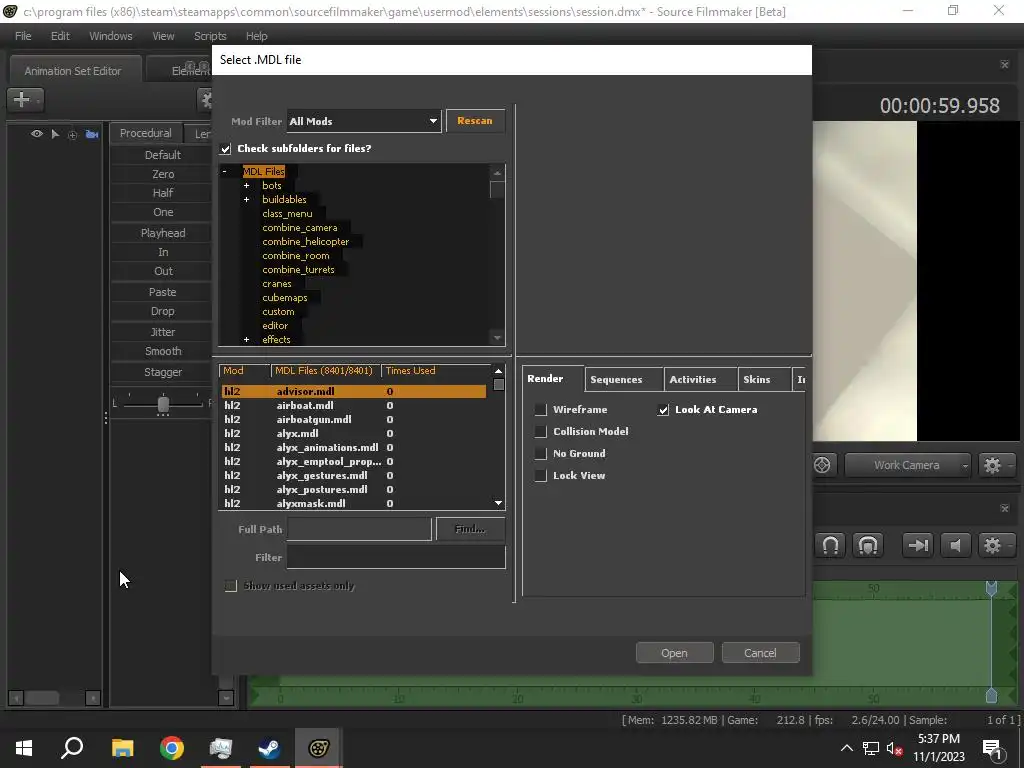Image resolution: width=1024 pixels, height=768 pixels.
Task: Enable the Collision Model checkbox
Action: pyautogui.click(x=541, y=432)
